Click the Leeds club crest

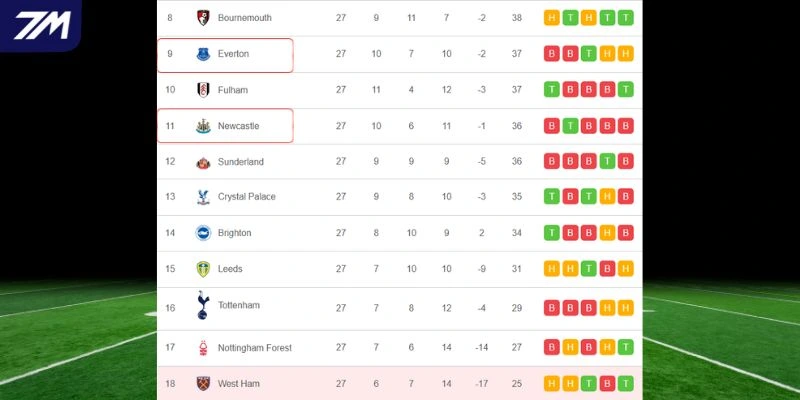click(203, 269)
